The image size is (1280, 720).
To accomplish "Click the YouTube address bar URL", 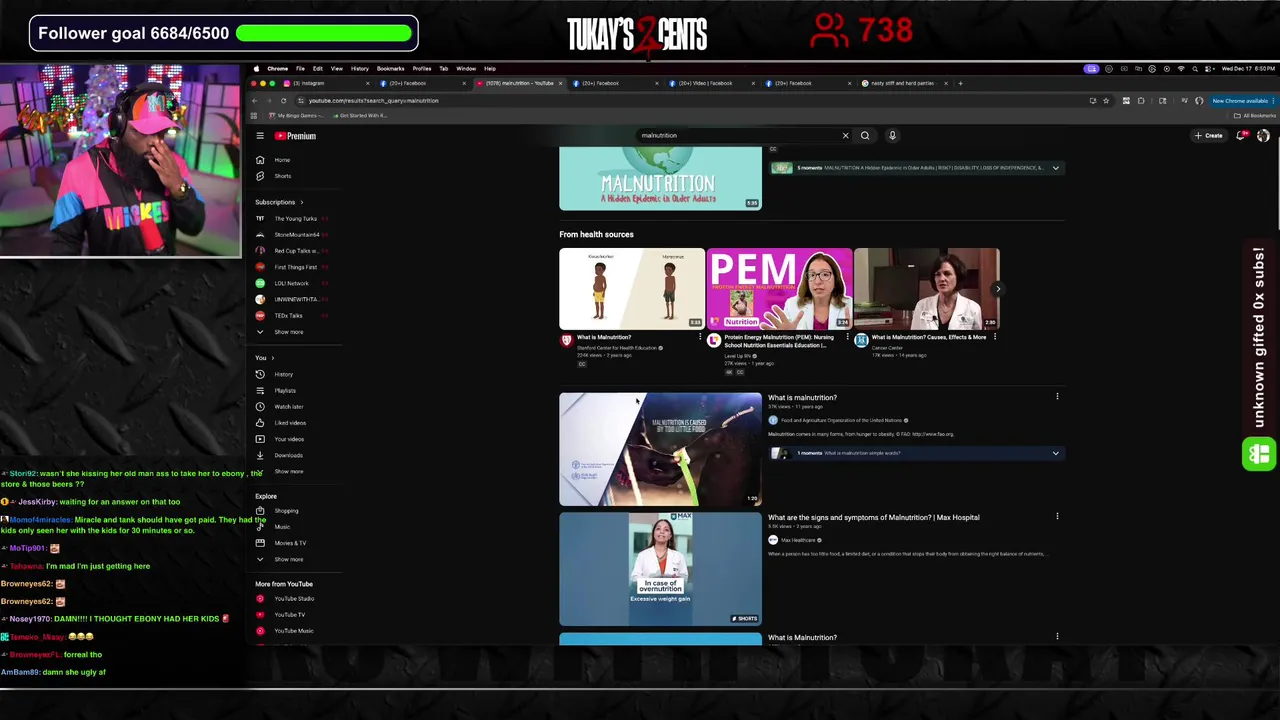I will point(373,101).
